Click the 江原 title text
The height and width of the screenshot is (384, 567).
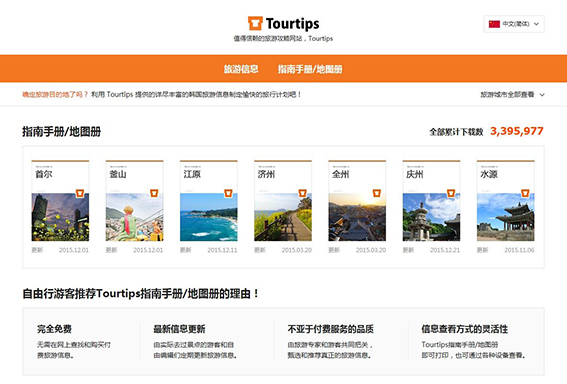192,174
